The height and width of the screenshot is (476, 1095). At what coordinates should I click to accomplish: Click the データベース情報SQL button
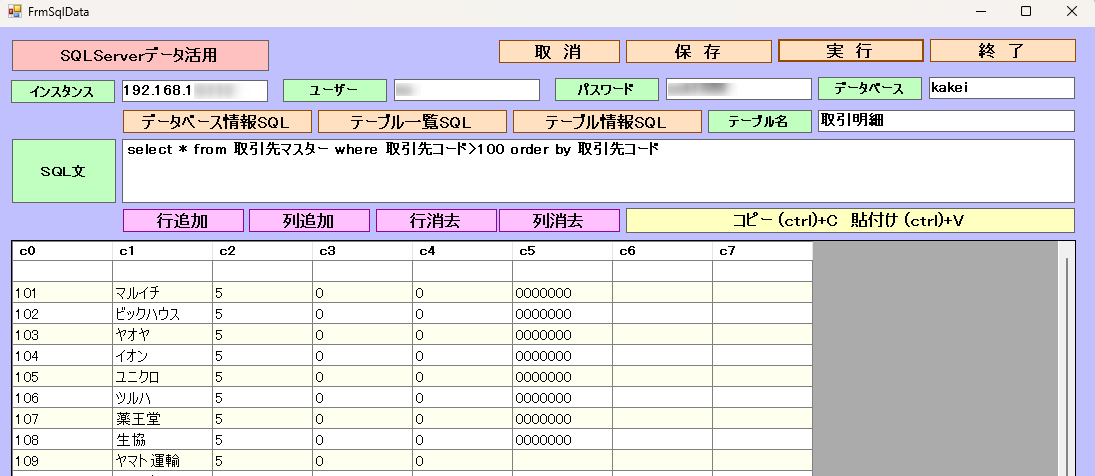click(216, 122)
